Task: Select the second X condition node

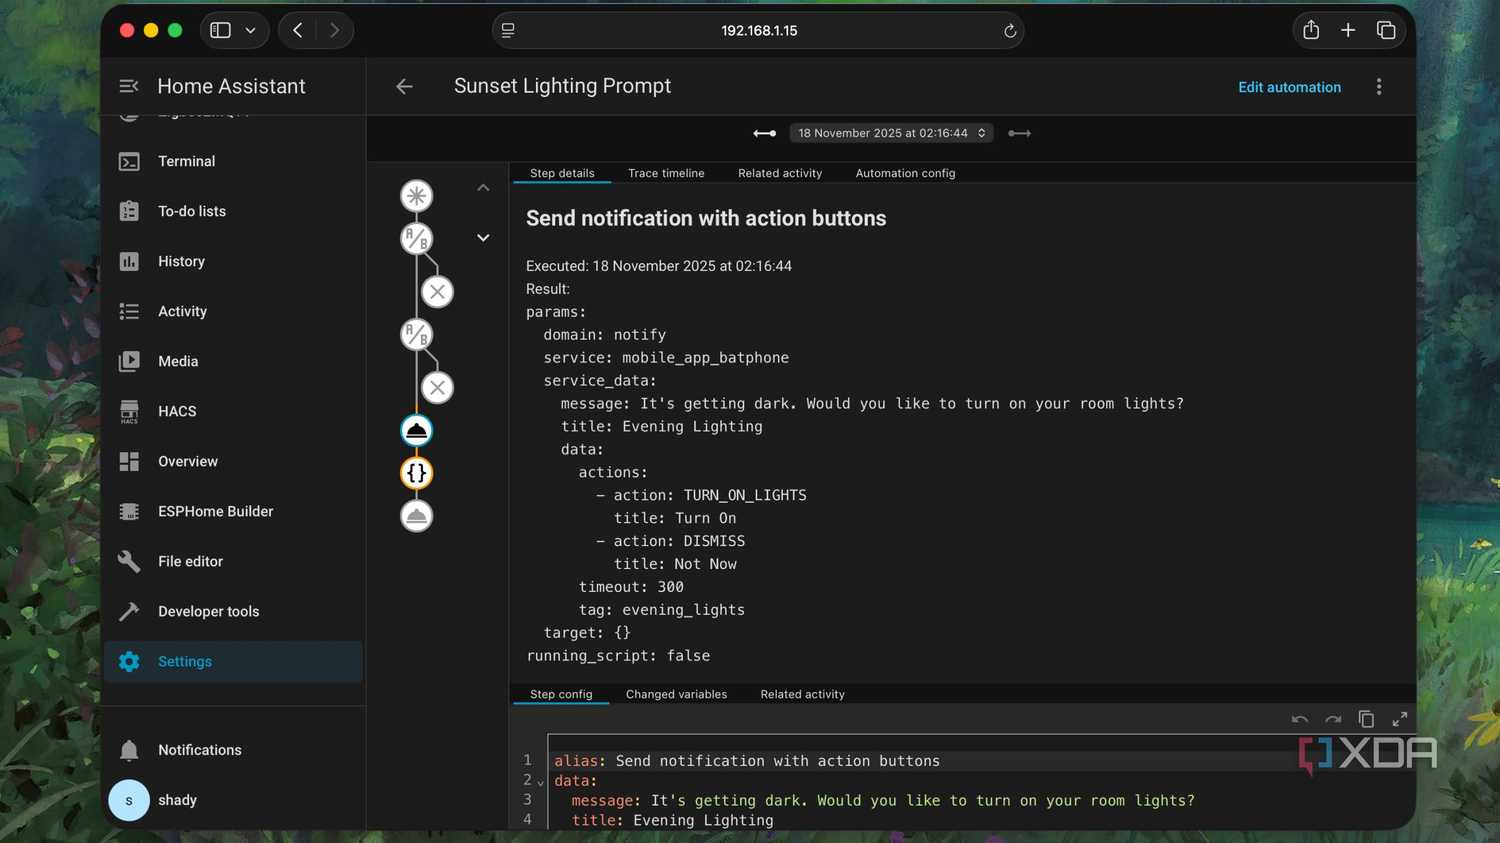Action: 437,388
